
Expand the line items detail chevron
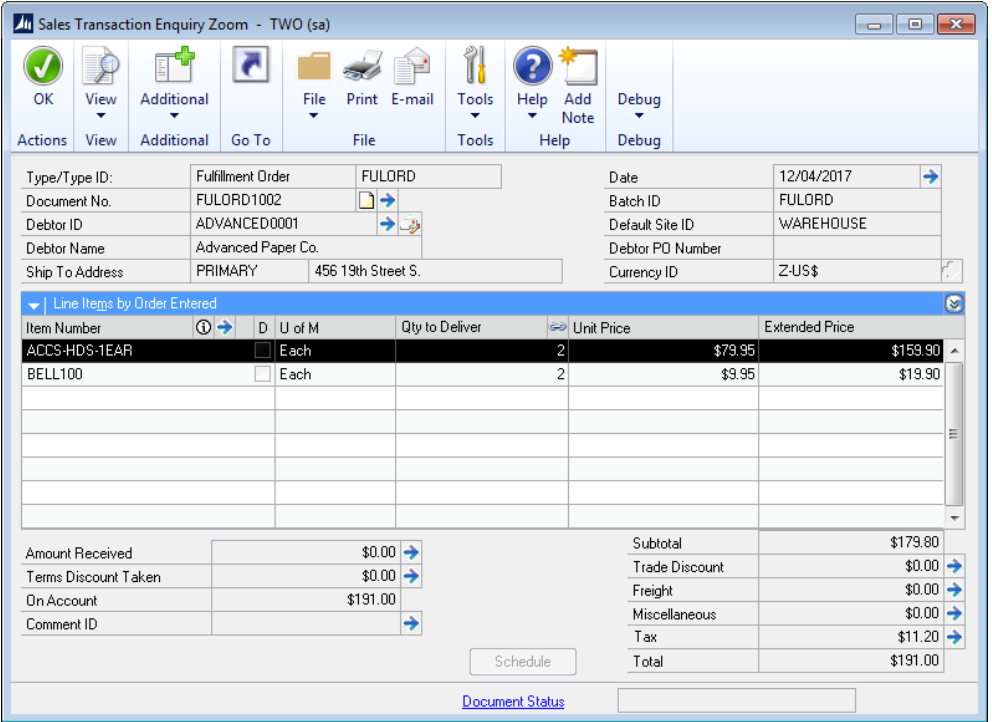954,304
